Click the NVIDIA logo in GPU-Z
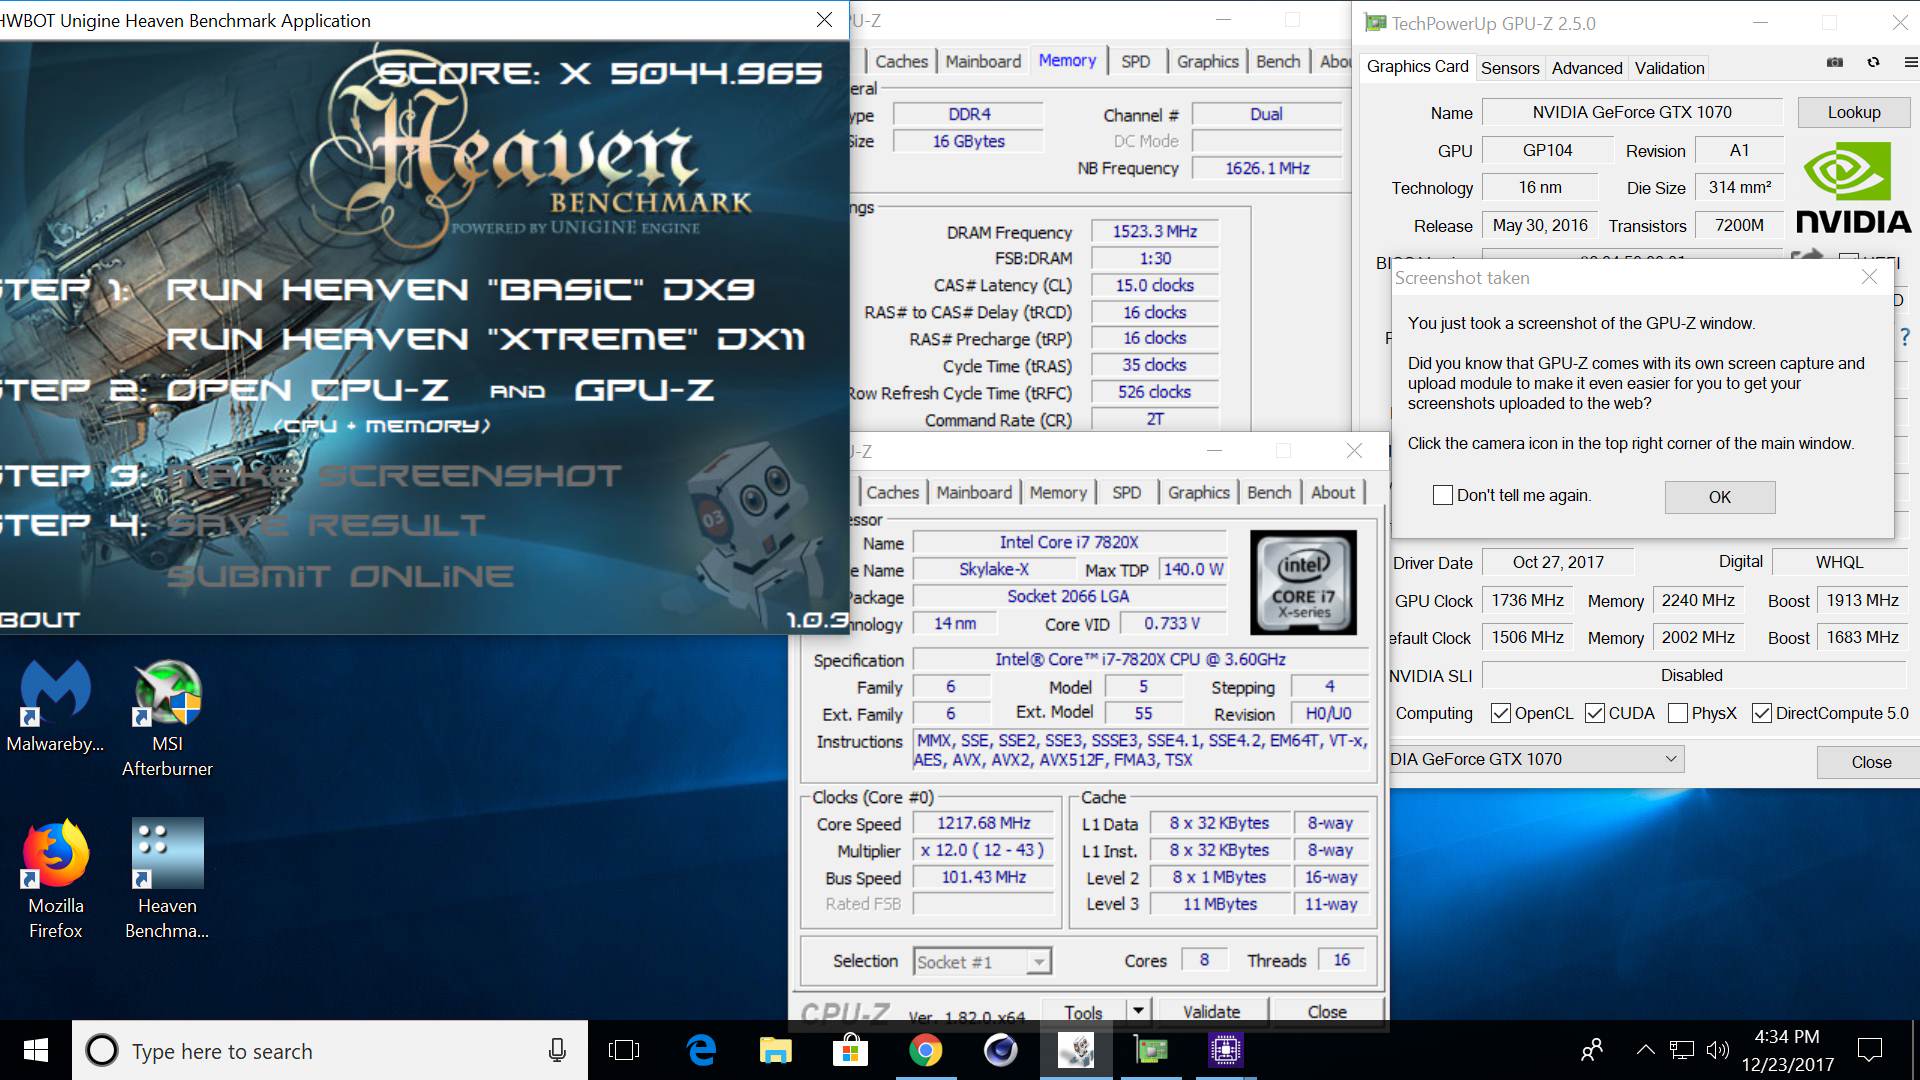1920x1080 pixels. [1853, 187]
